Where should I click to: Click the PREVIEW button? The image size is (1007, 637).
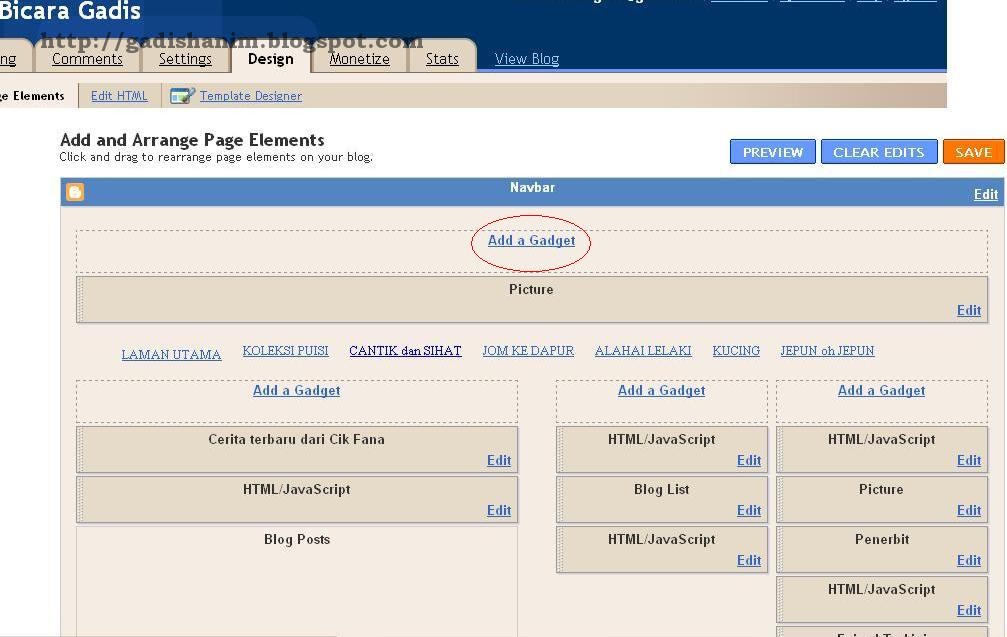point(773,152)
